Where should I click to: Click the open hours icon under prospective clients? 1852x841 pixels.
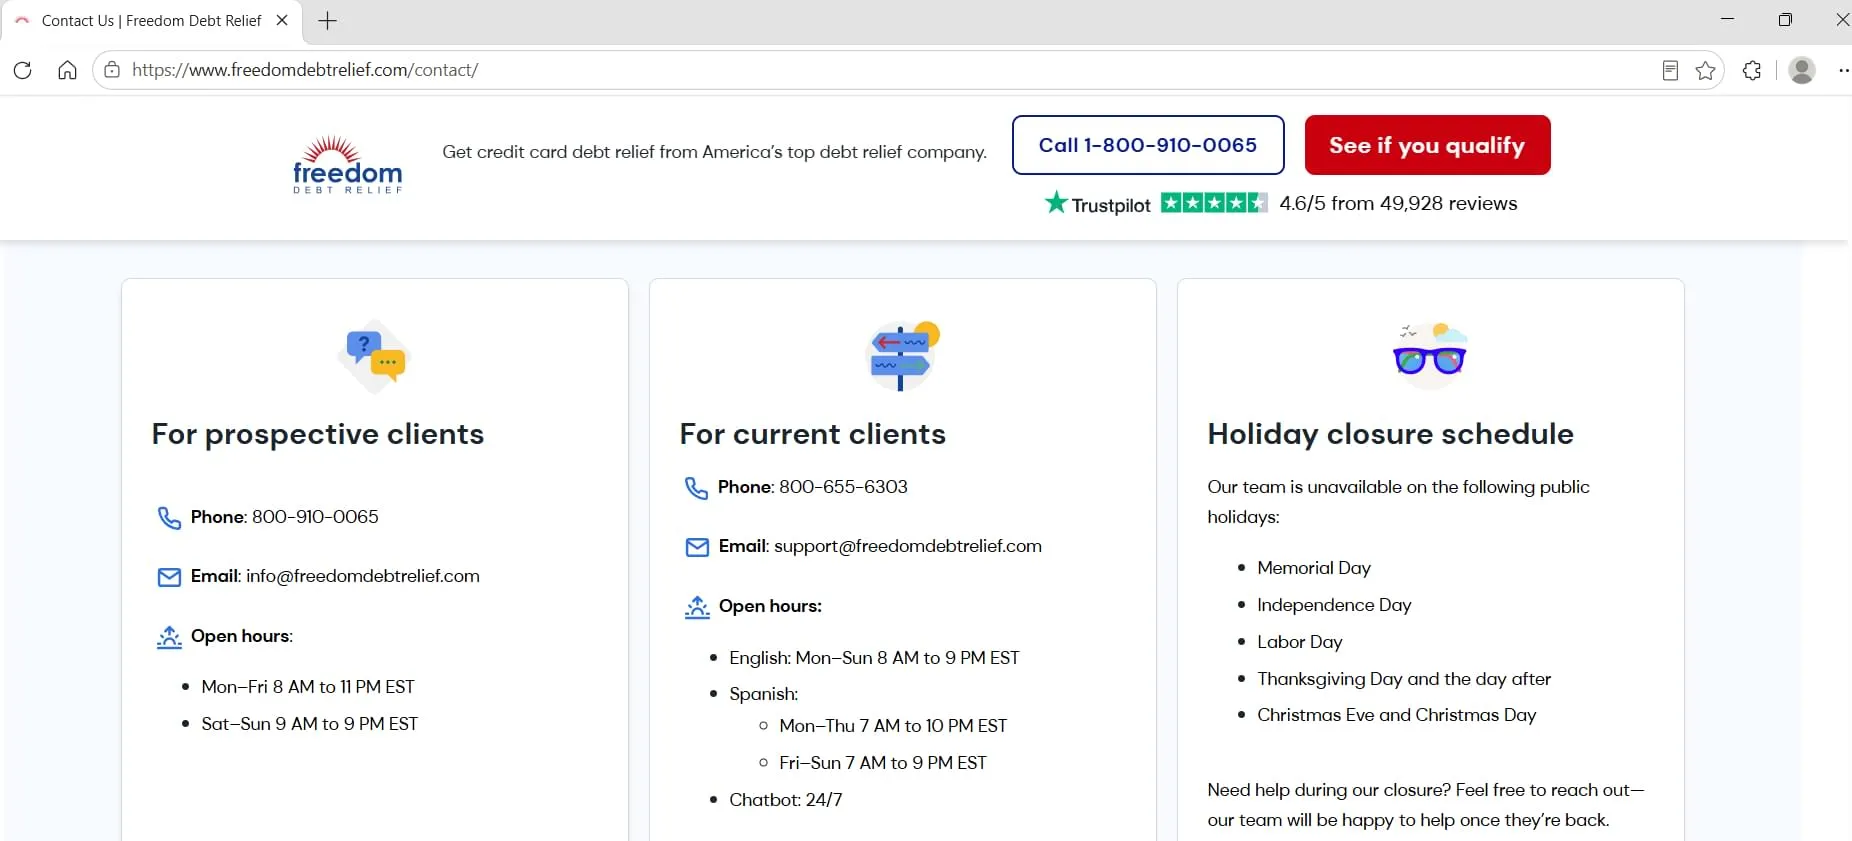pos(169,637)
